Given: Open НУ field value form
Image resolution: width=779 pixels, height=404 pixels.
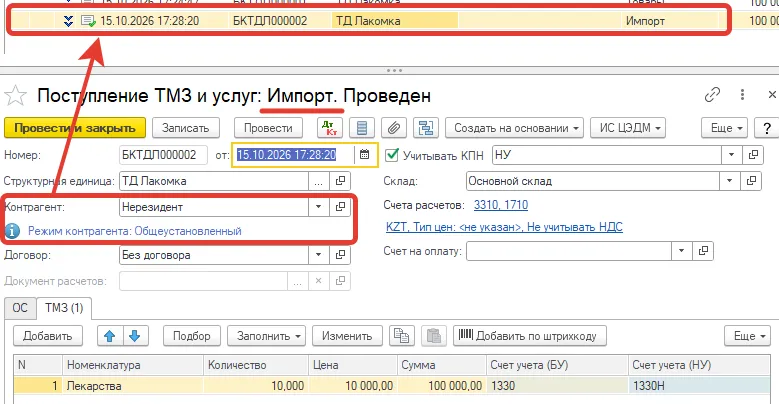Looking at the screenshot, I should [753, 155].
